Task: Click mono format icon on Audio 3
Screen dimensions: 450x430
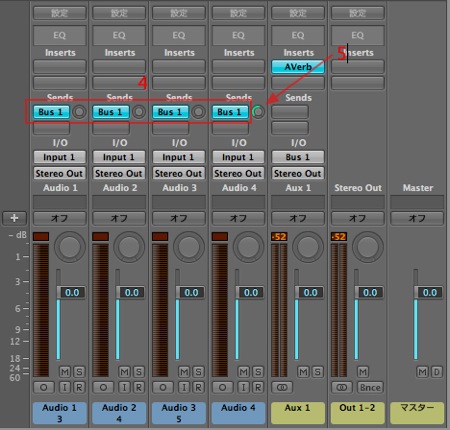Action: coord(163,387)
